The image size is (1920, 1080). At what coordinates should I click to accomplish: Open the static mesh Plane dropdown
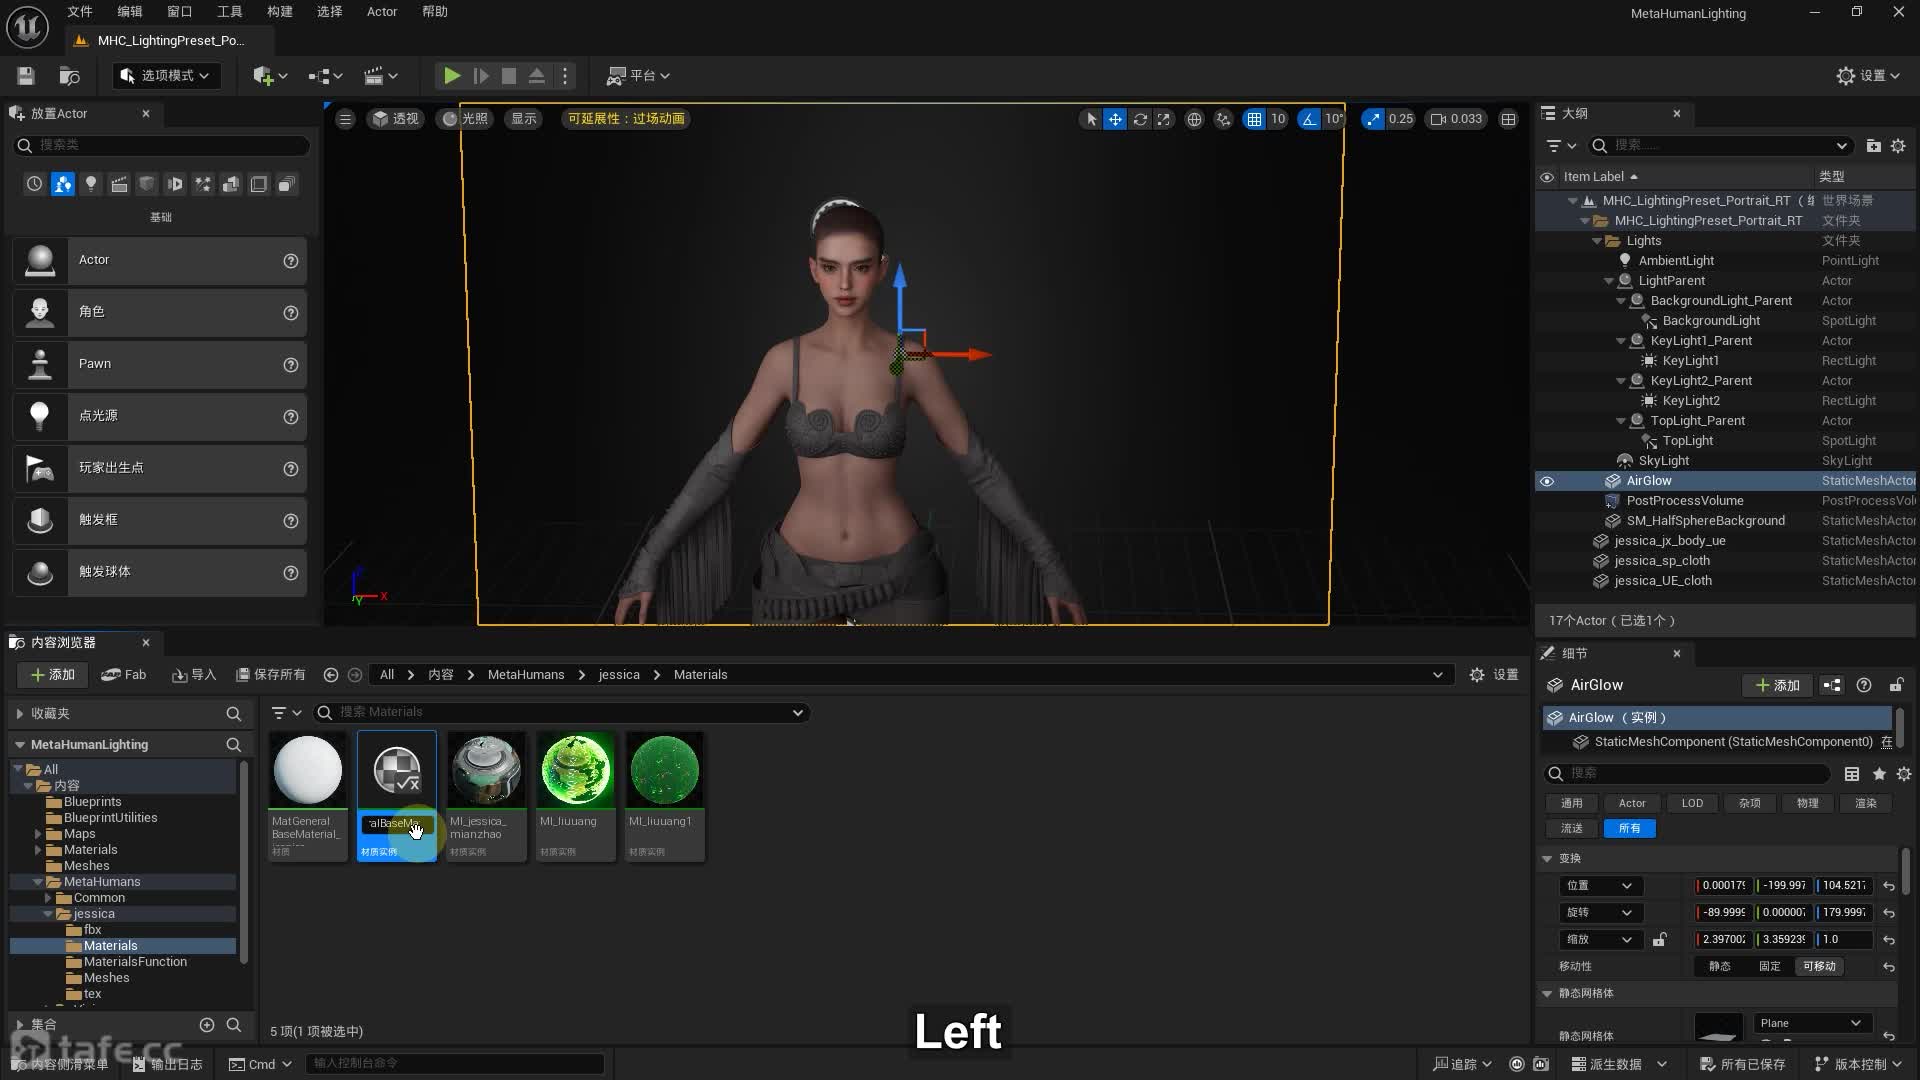pyautogui.click(x=1811, y=1023)
